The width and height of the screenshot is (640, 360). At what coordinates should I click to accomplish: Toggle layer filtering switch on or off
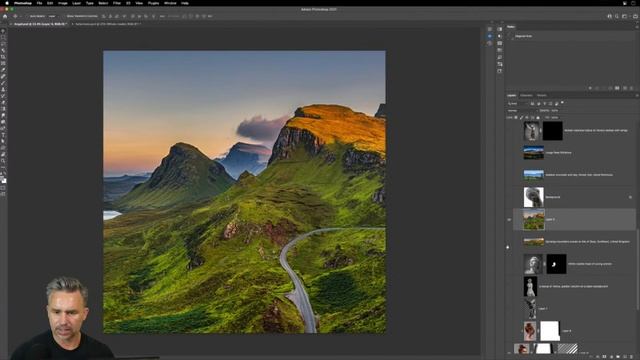(x=562, y=103)
